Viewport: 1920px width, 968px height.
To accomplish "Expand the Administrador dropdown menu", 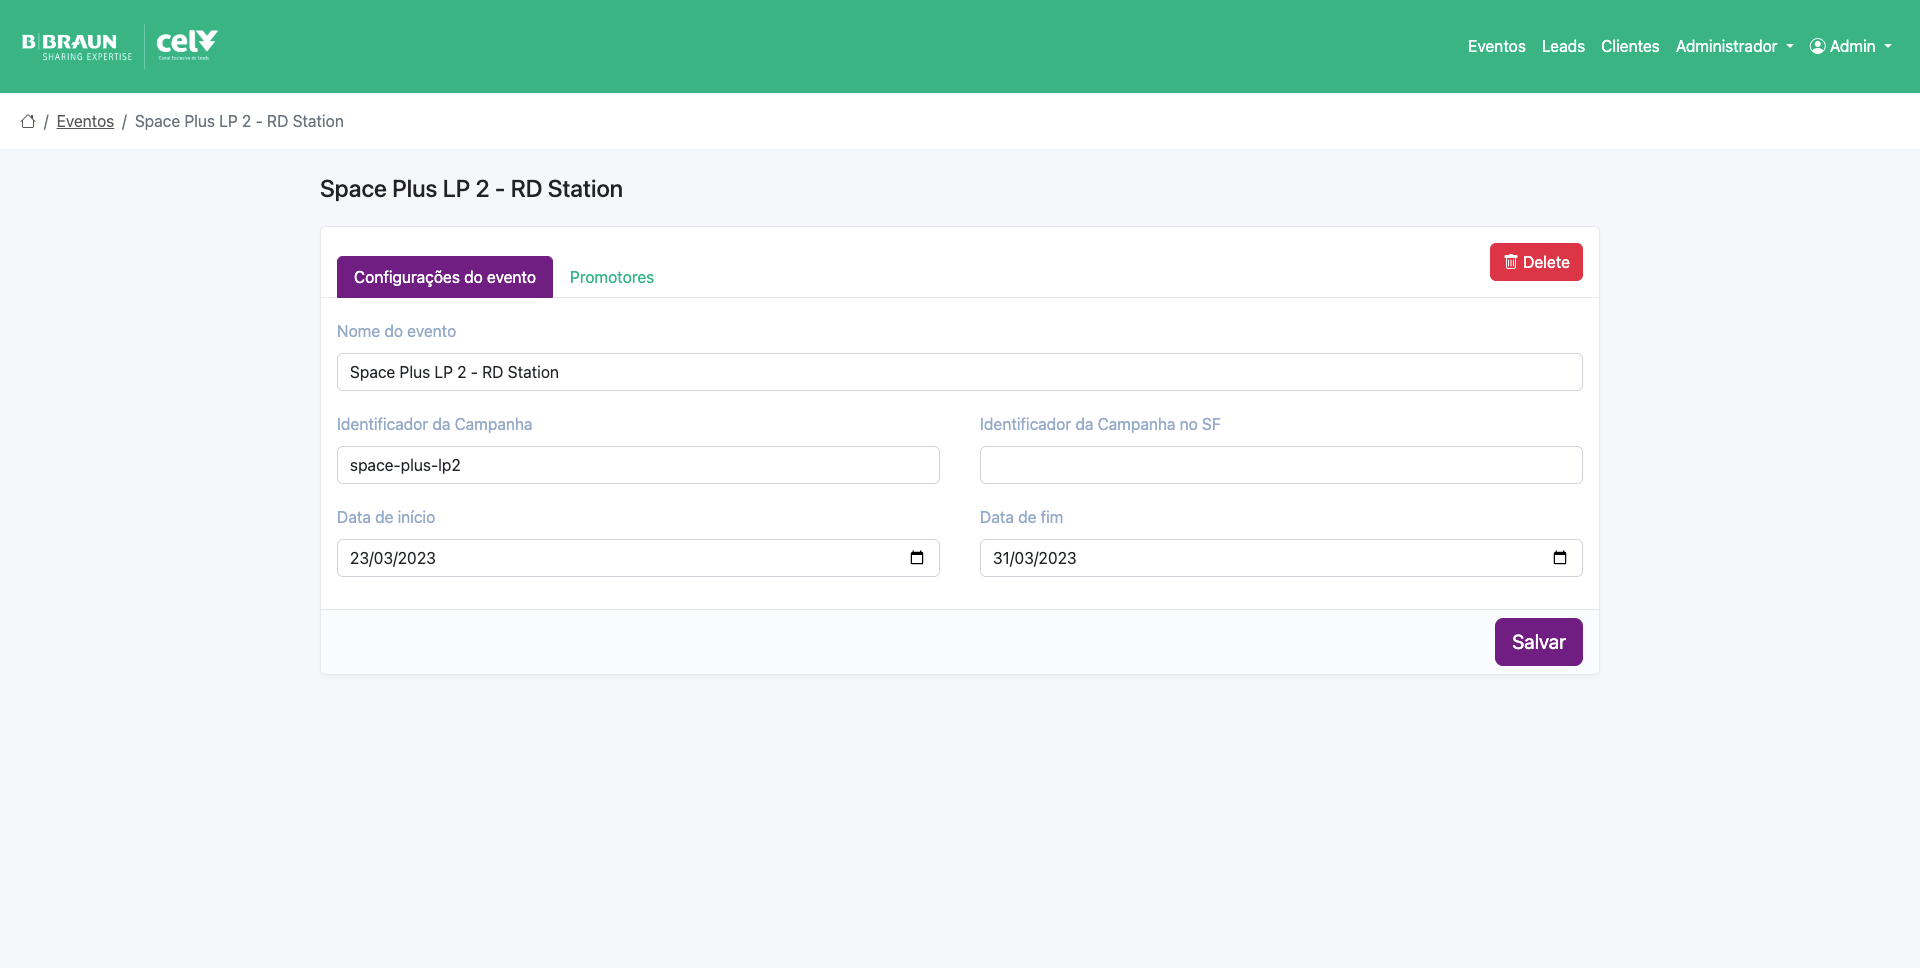I will (1734, 46).
